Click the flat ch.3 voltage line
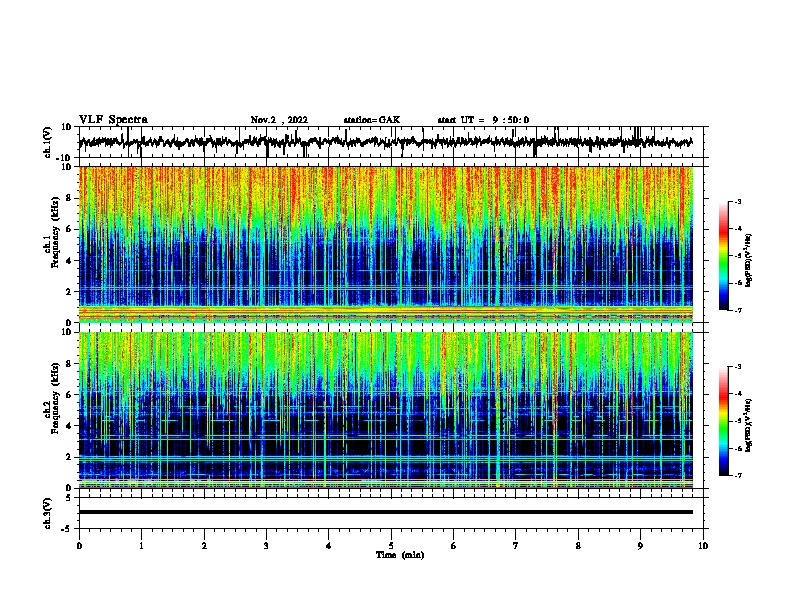 point(385,512)
